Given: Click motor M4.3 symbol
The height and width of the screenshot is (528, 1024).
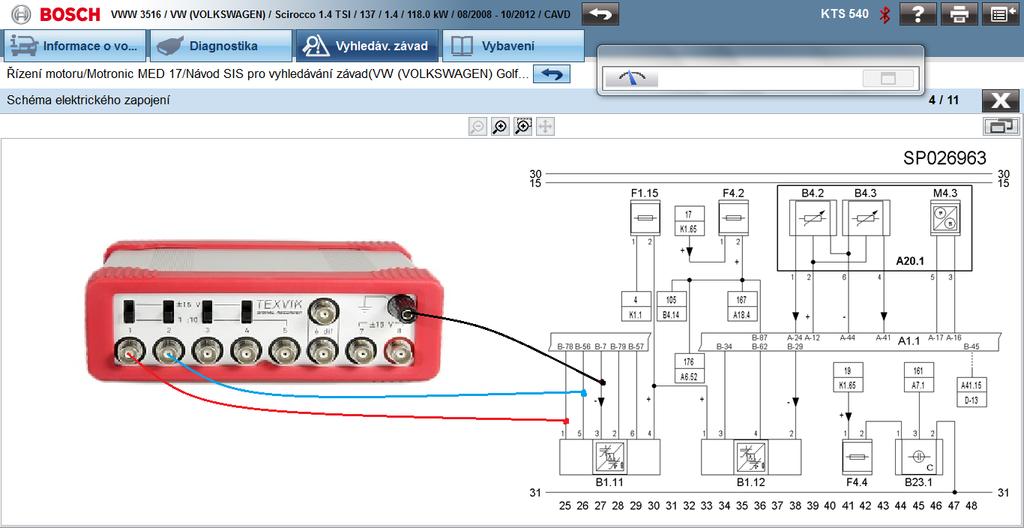Looking at the screenshot, I should (944, 218).
